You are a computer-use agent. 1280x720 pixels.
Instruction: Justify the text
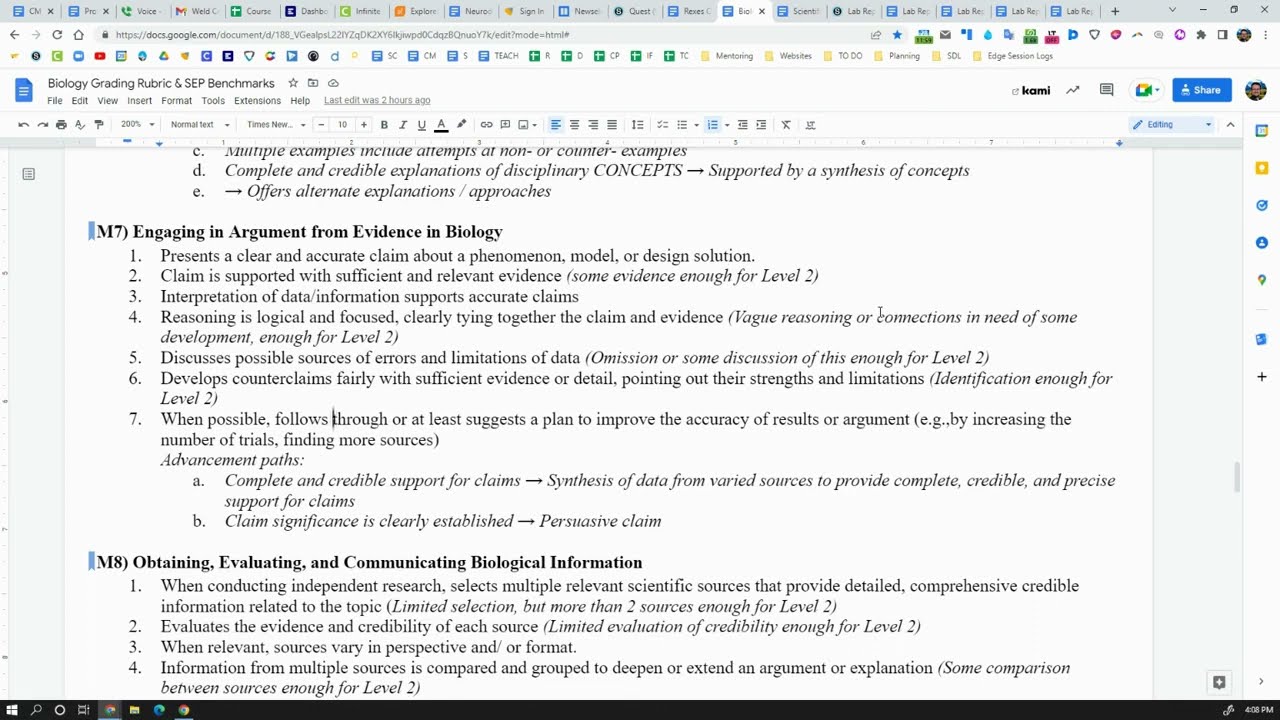pyautogui.click(x=612, y=125)
